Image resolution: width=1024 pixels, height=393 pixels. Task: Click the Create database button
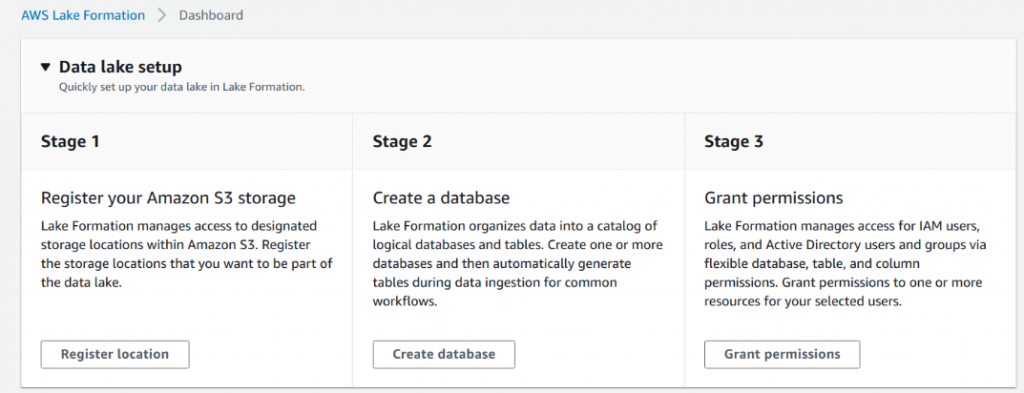(x=444, y=354)
